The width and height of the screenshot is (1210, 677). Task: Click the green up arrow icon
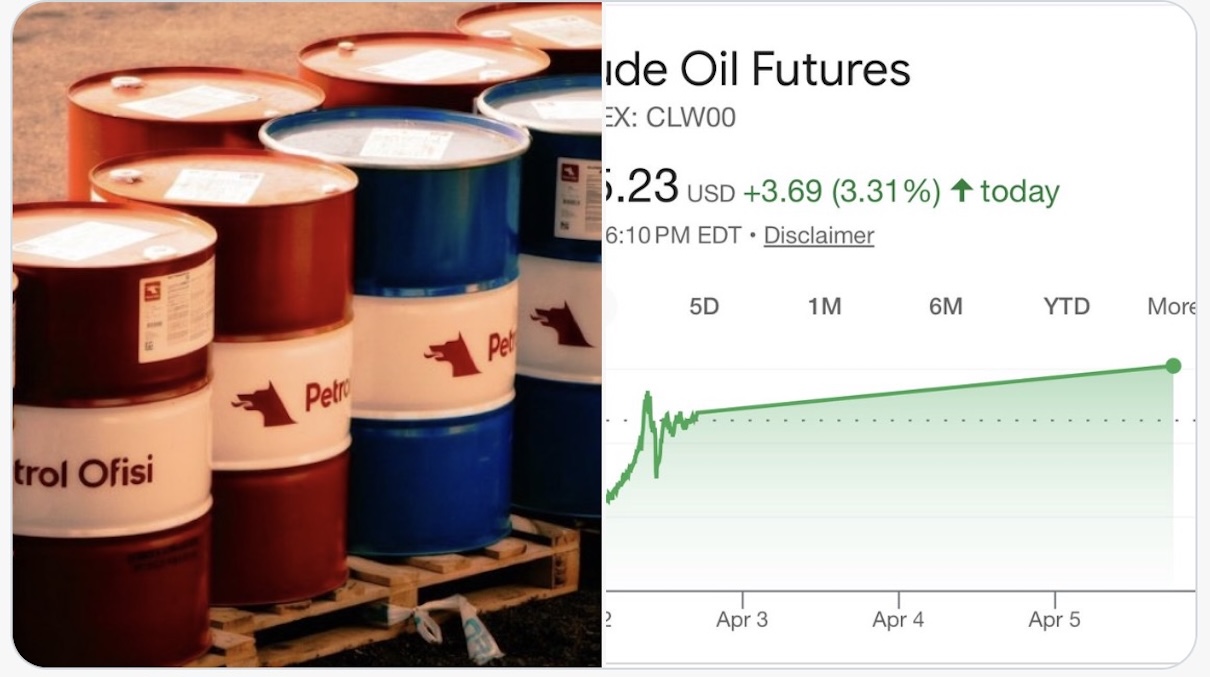pyautogui.click(x=961, y=190)
